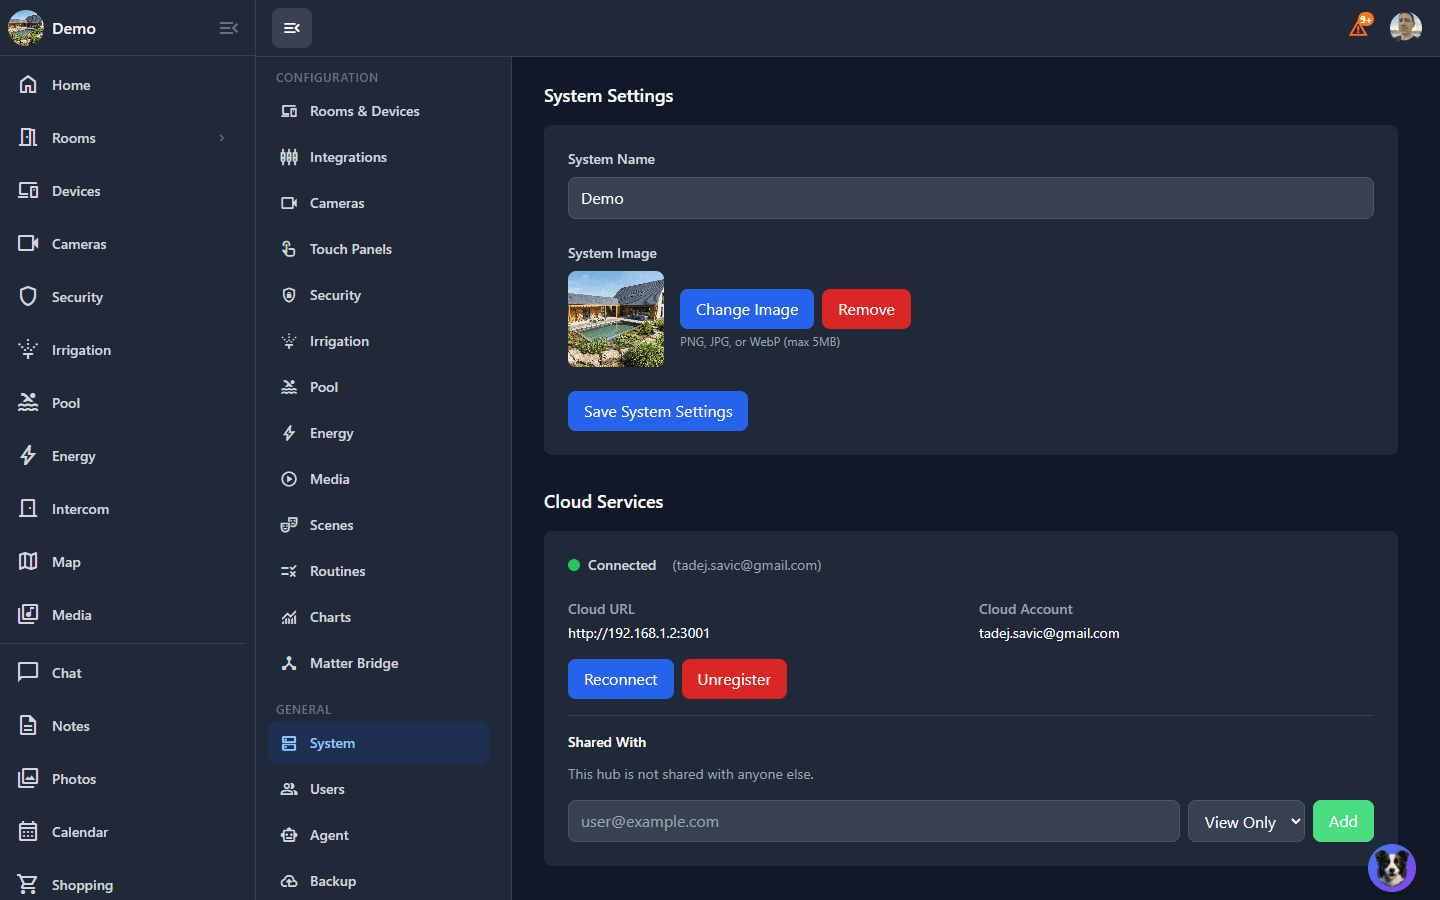
Task: Toggle the configuration menu panel button
Action: pos(292,28)
